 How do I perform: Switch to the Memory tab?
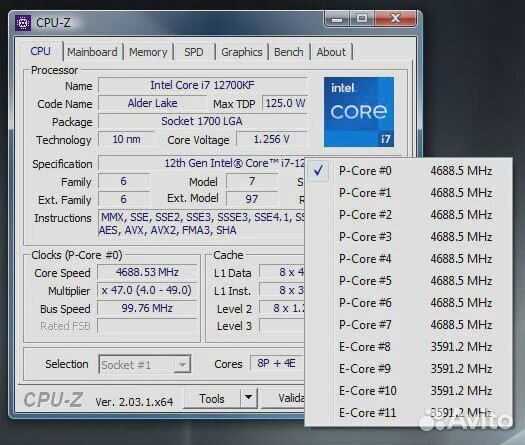point(148,52)
